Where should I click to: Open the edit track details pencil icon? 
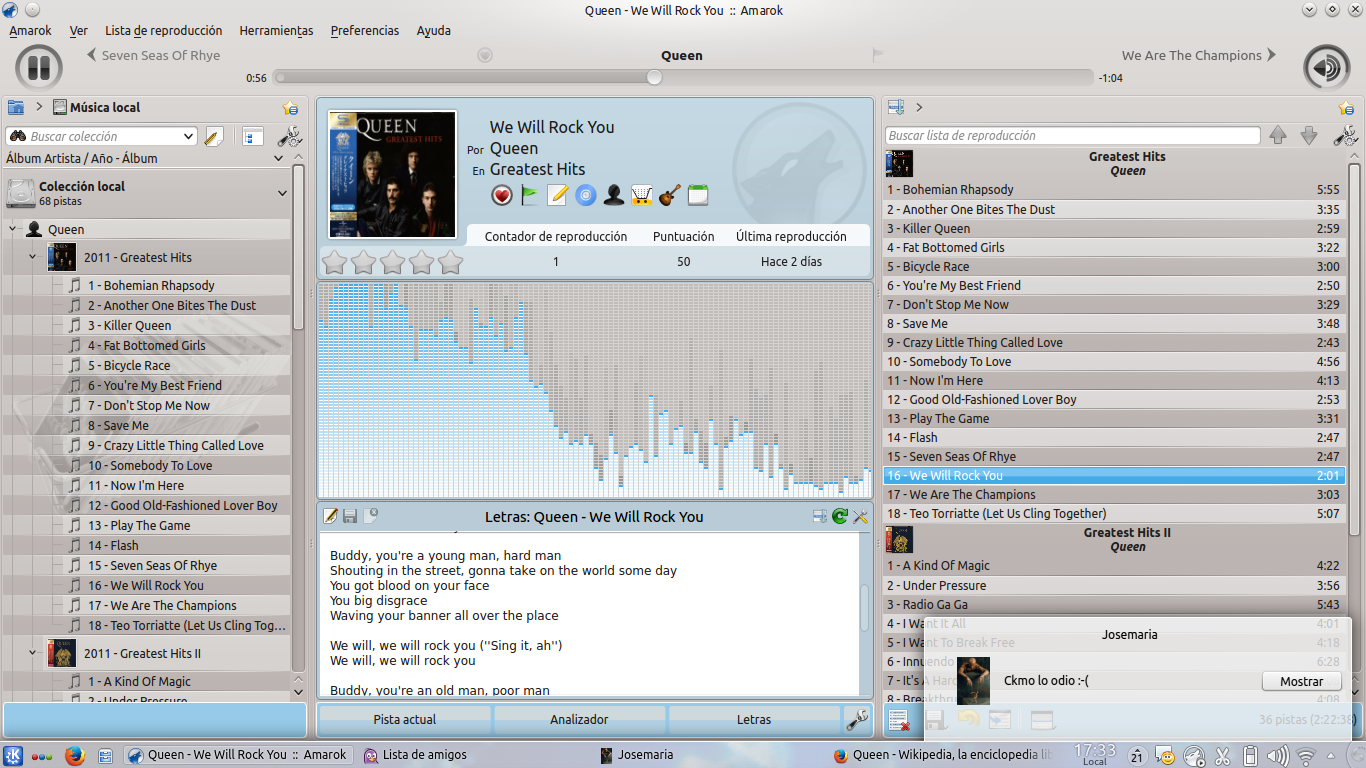pyautogui.click(x=558, y=195)
